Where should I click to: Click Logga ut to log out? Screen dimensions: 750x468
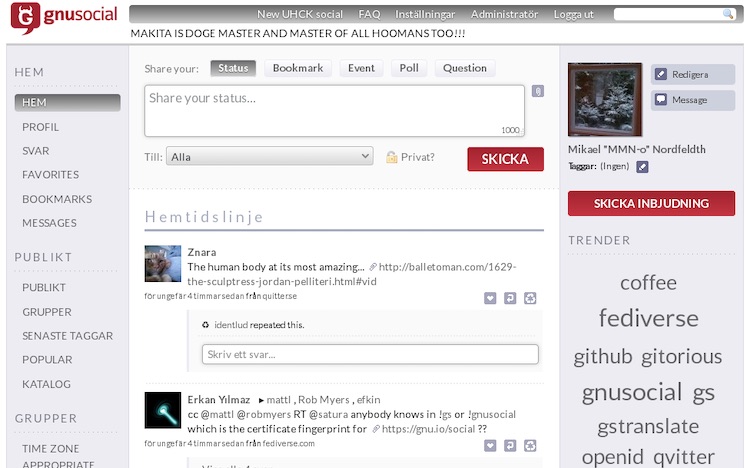(x=574, y=14)
